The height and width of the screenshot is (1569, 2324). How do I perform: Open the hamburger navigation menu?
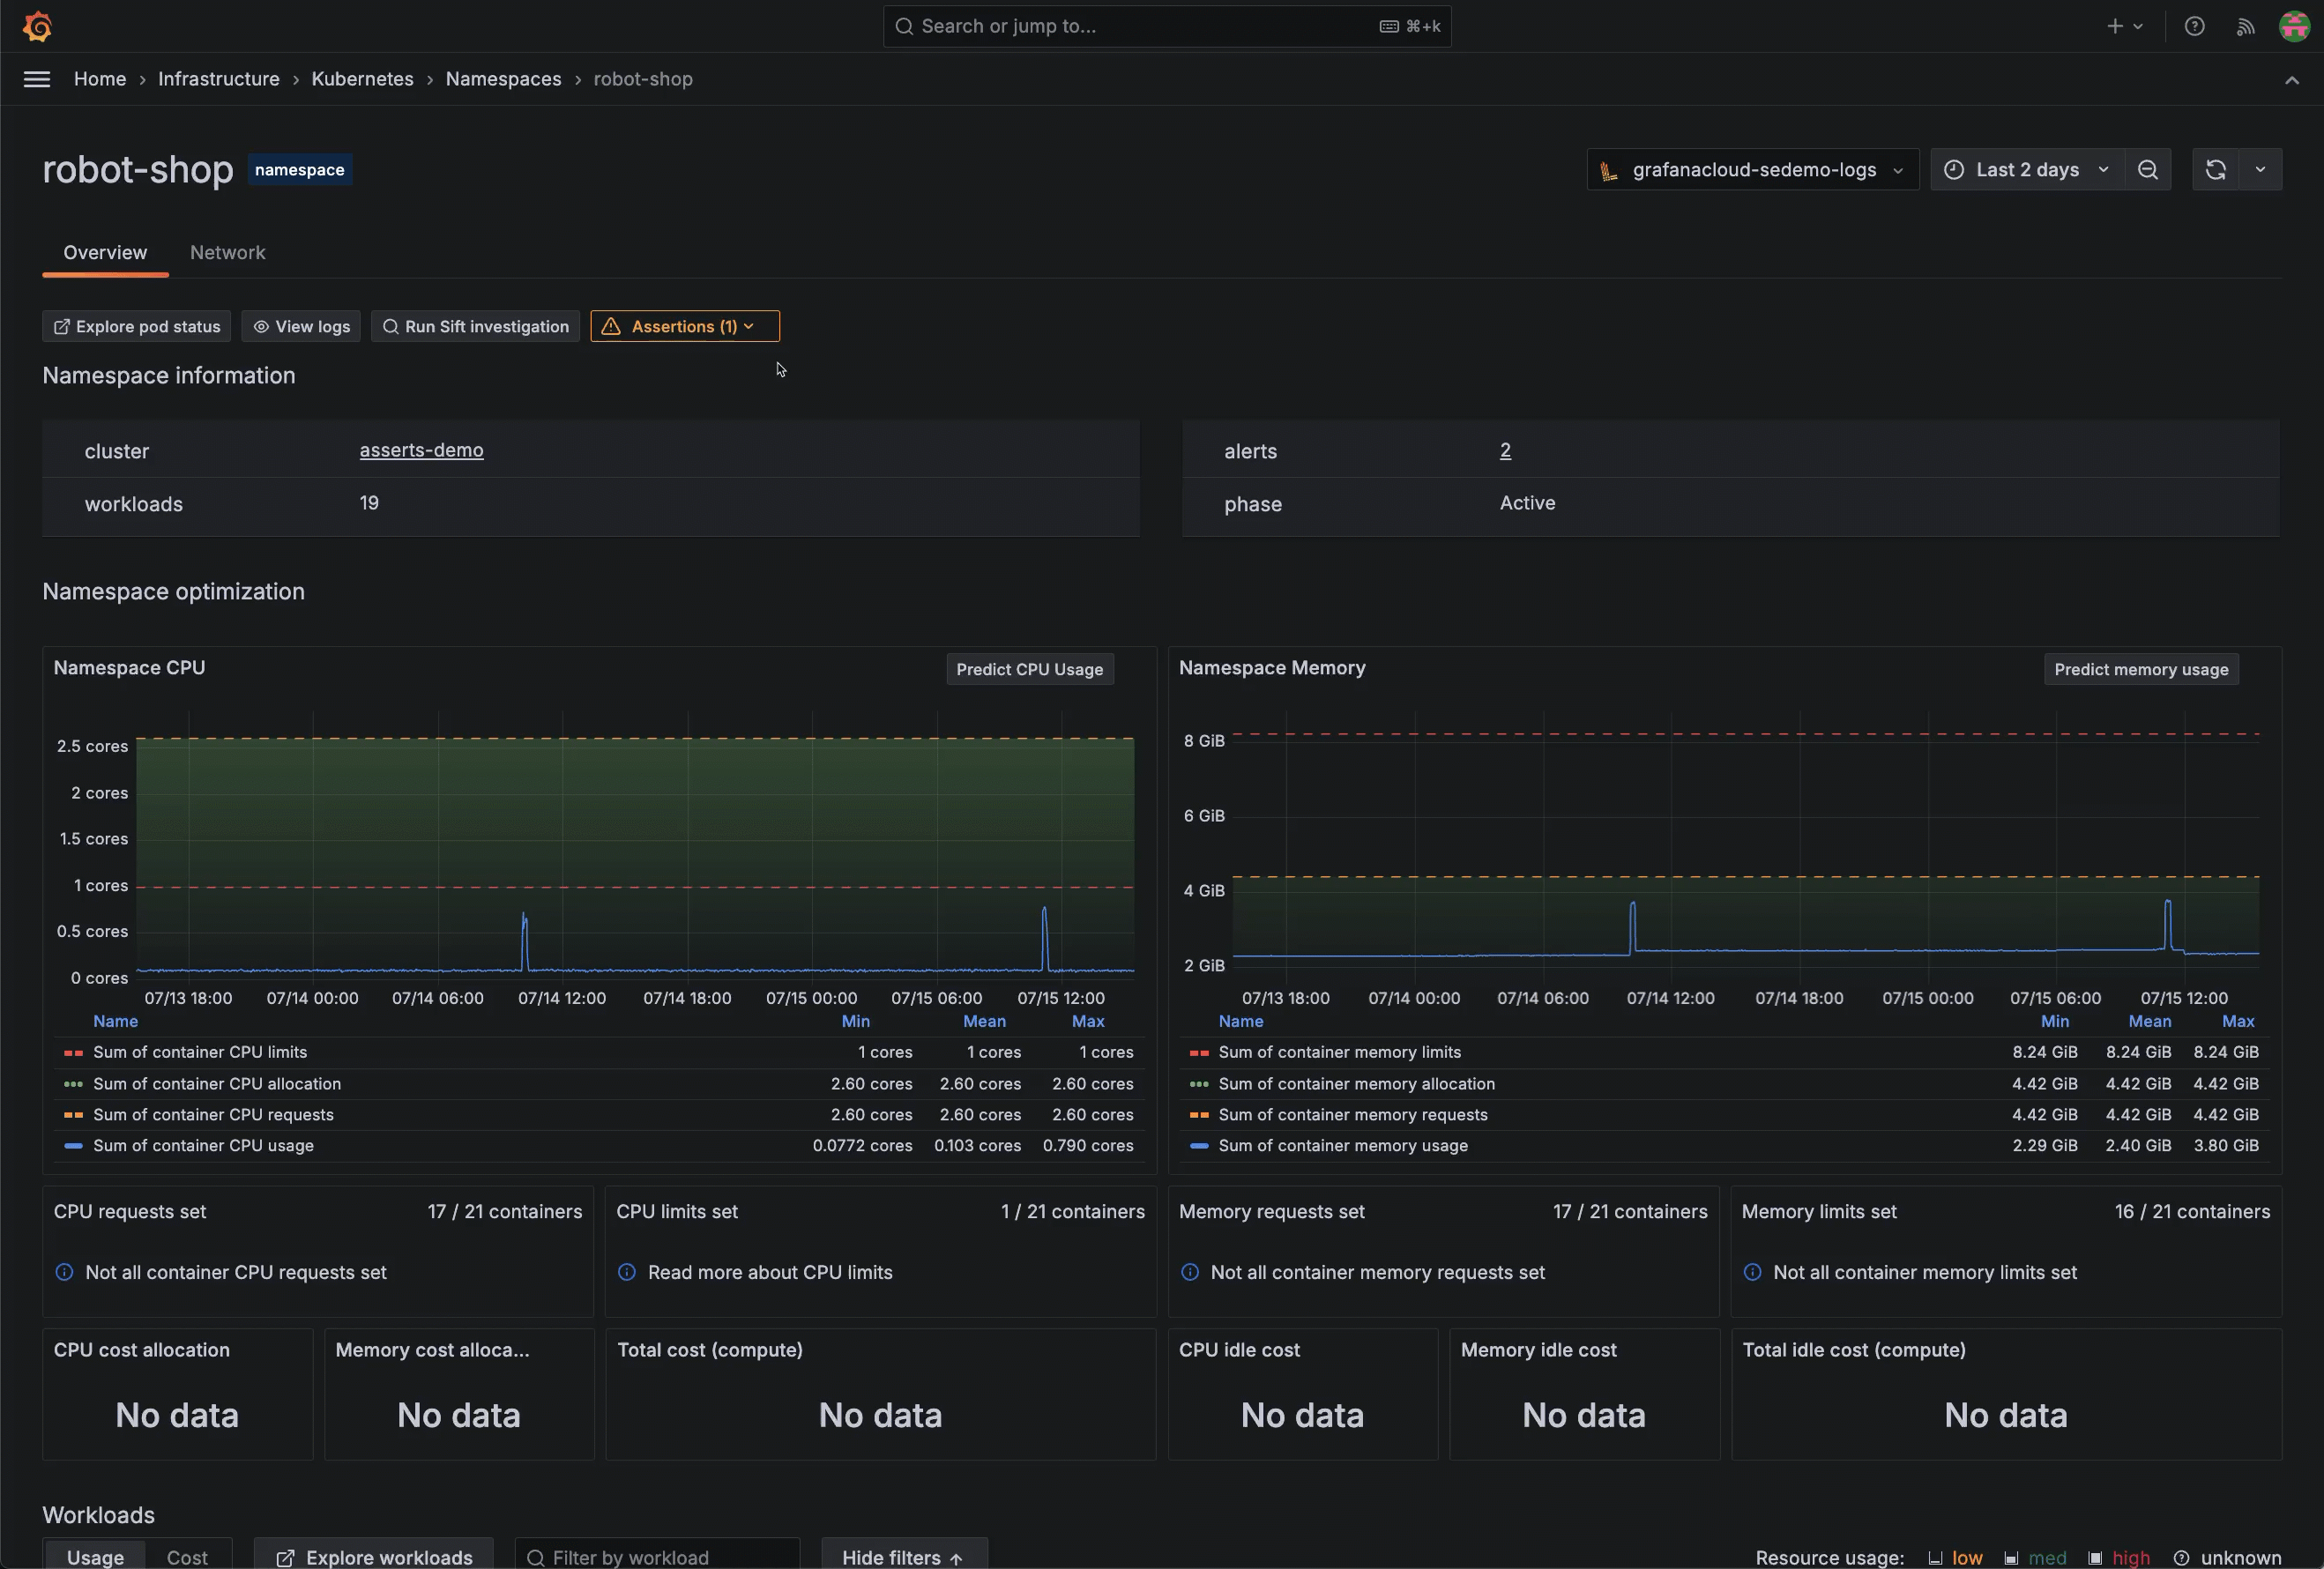point(37,79)
